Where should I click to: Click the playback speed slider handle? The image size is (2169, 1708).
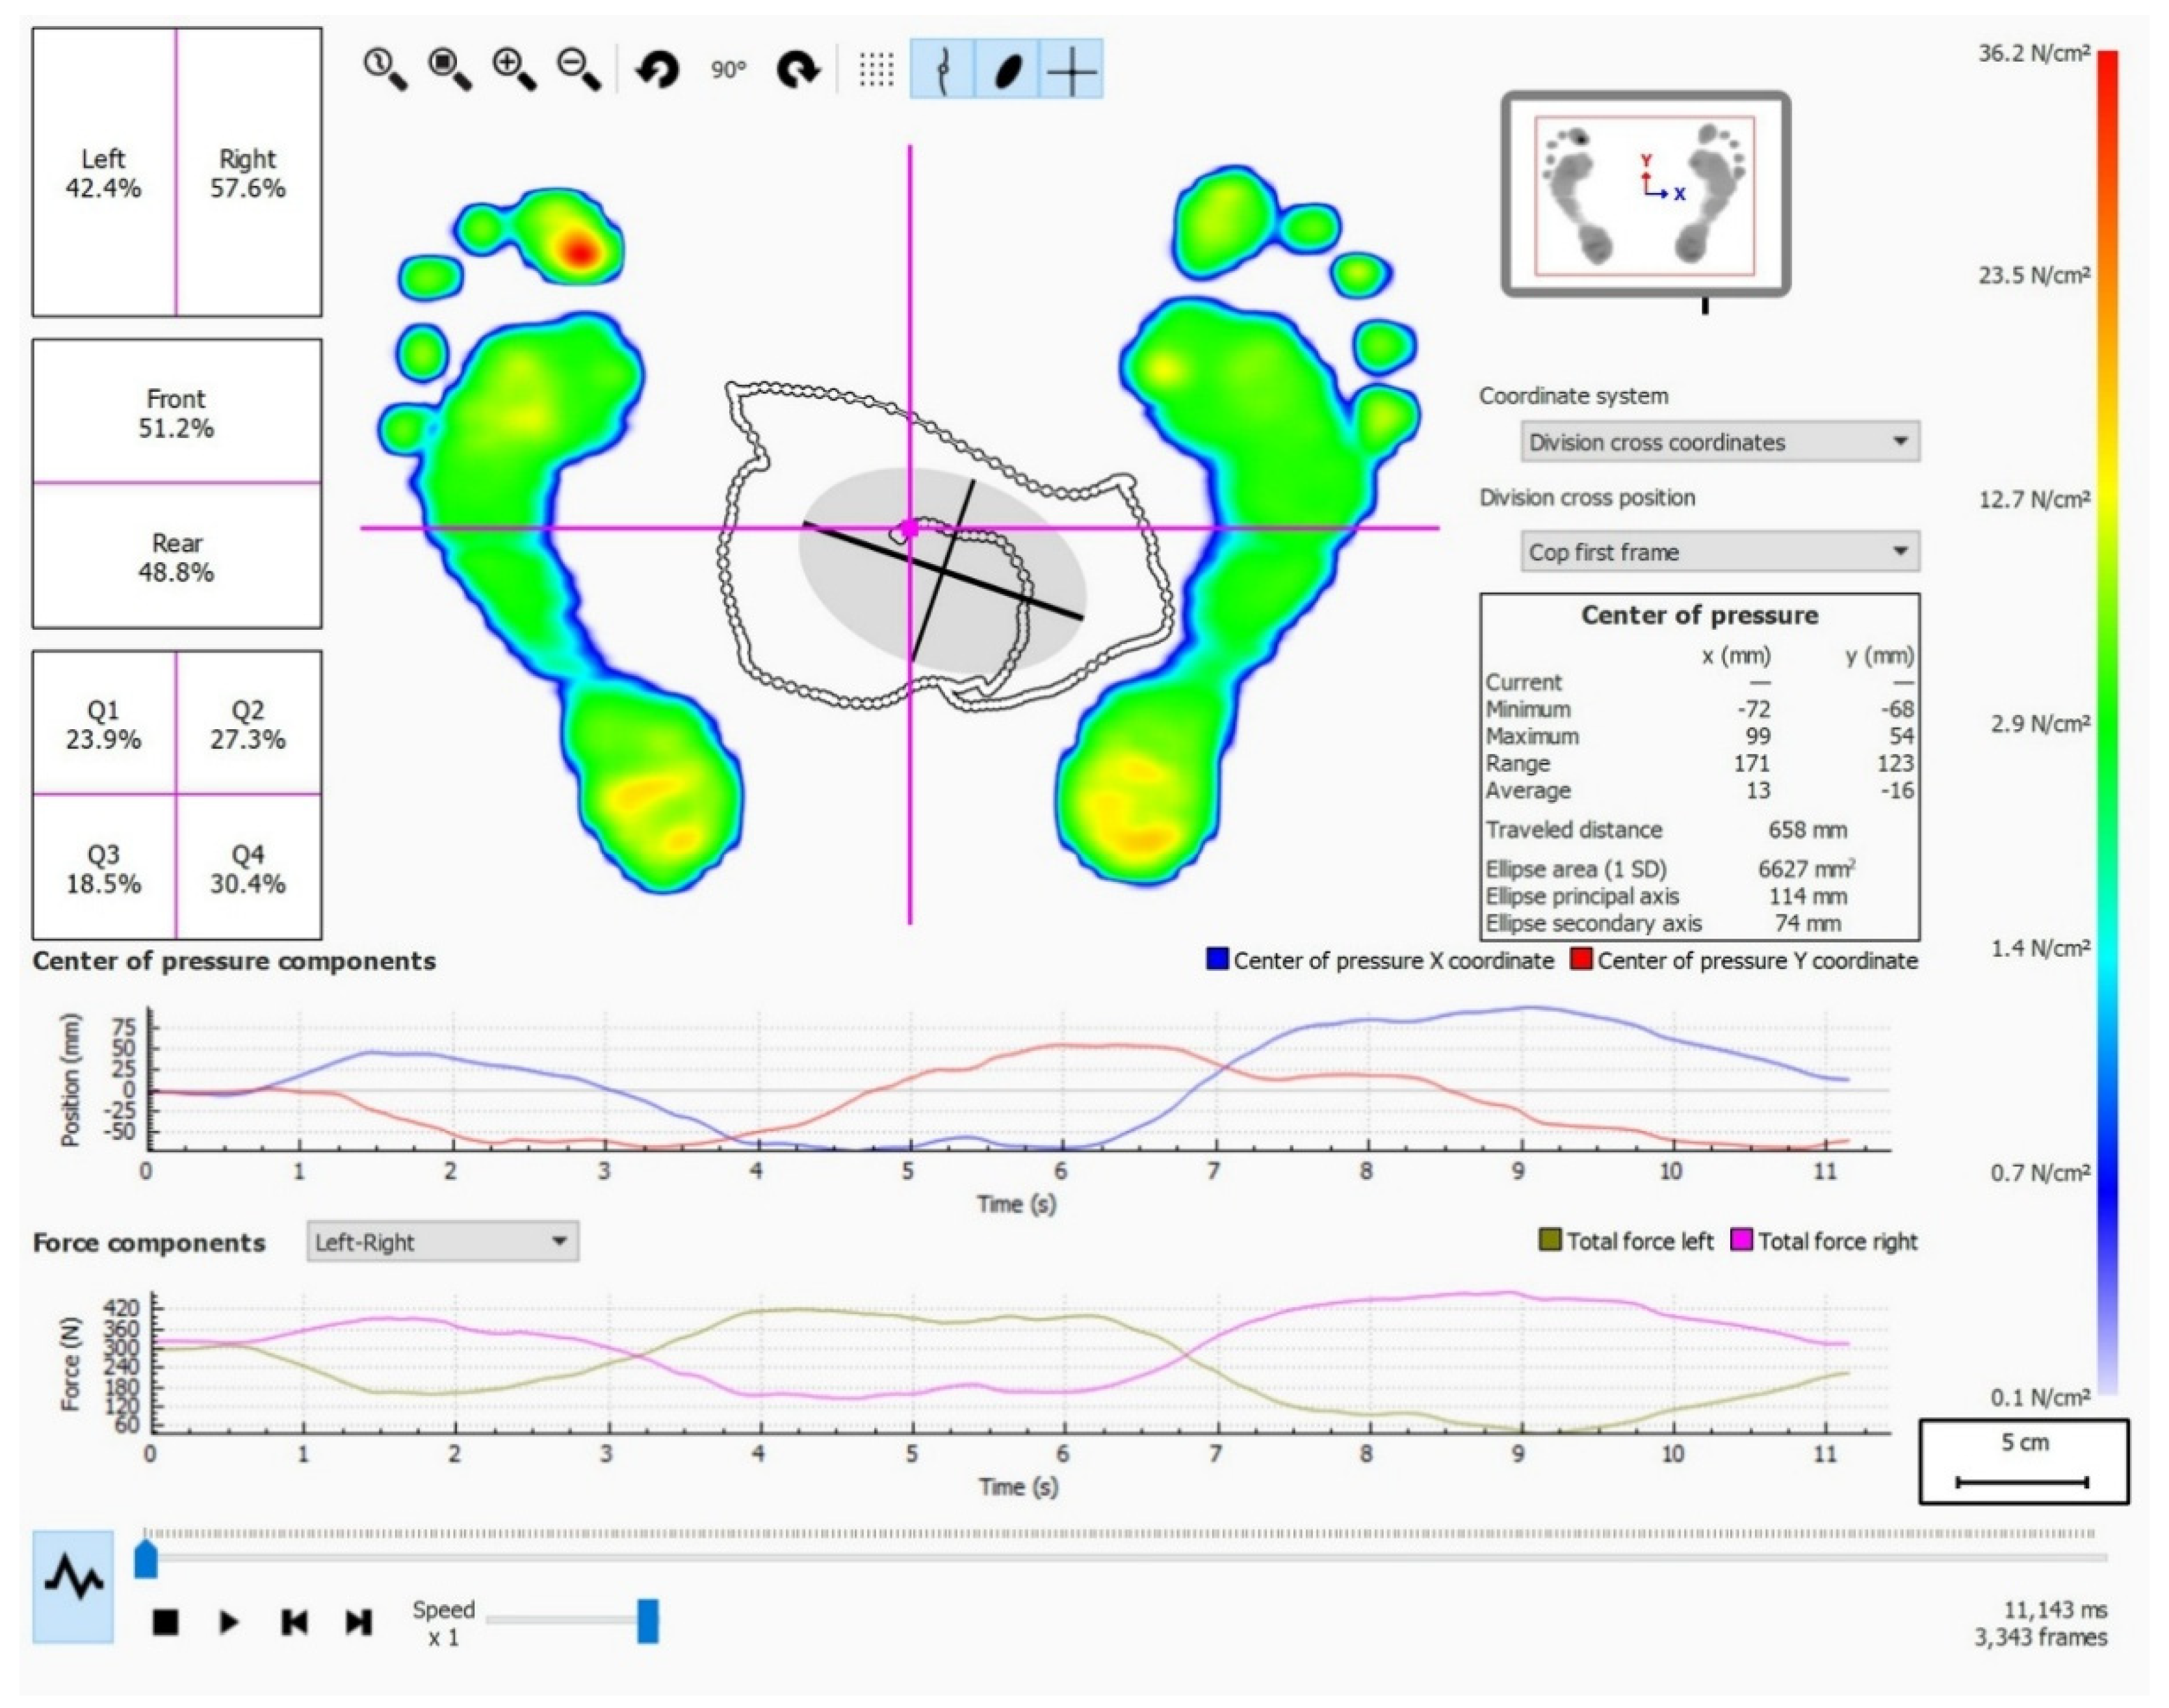(x=648, y=1620)
